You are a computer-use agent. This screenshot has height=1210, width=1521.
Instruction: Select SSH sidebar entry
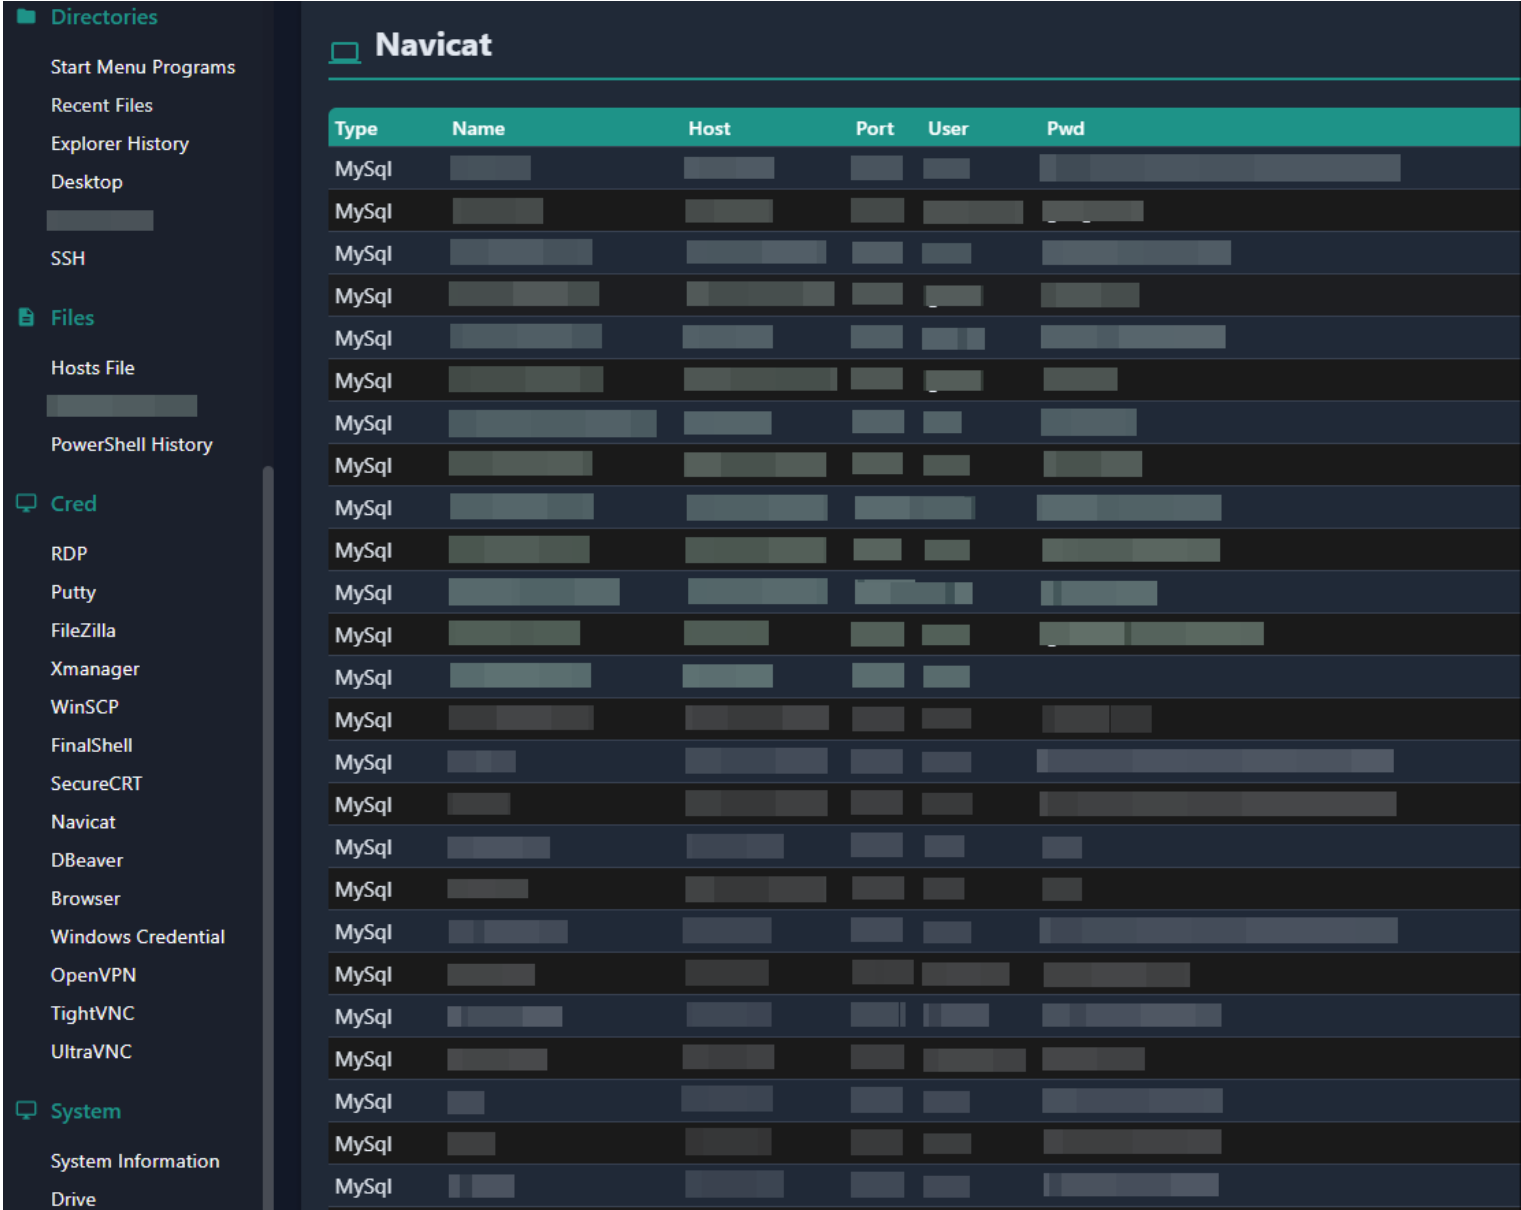coord(68,258)
